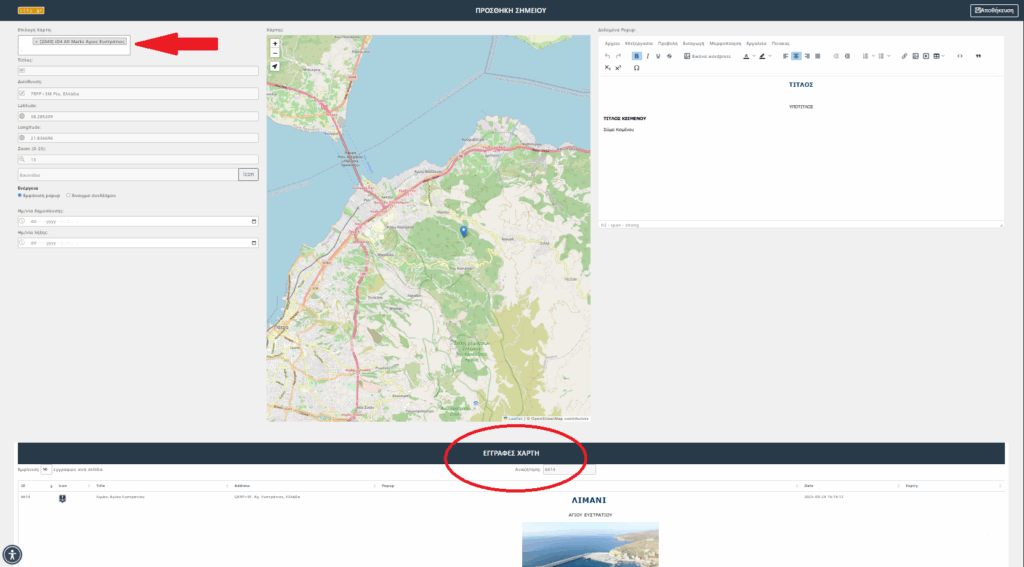
Task: Open the special character (omega) picker
Action: coord(636,68)
